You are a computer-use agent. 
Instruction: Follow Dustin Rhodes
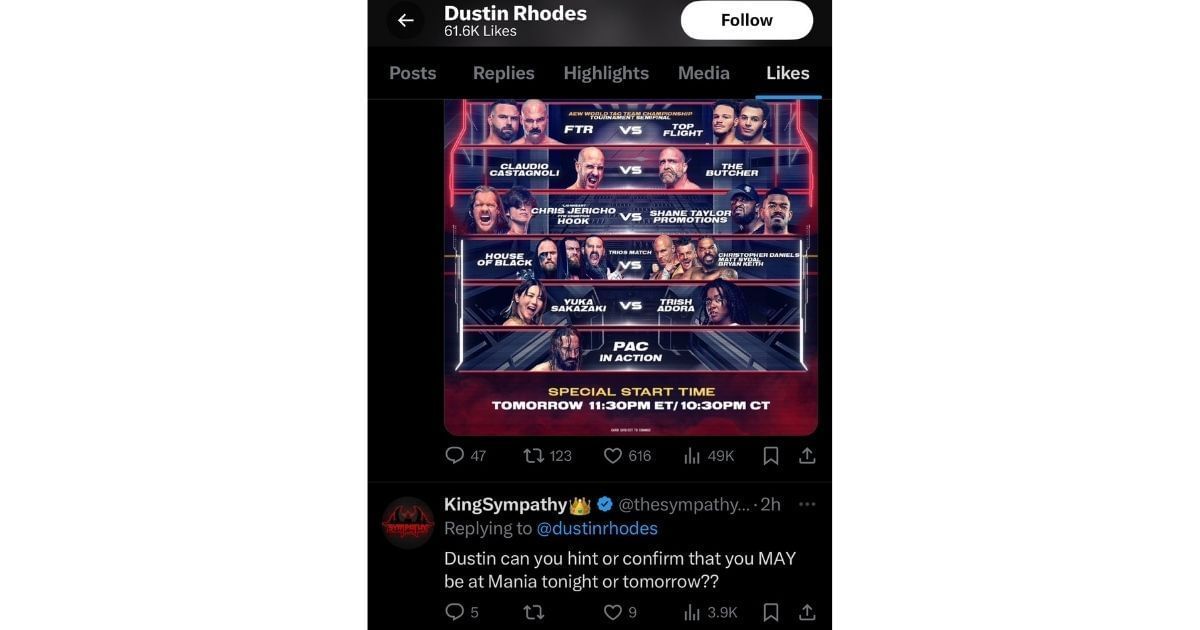747,20
